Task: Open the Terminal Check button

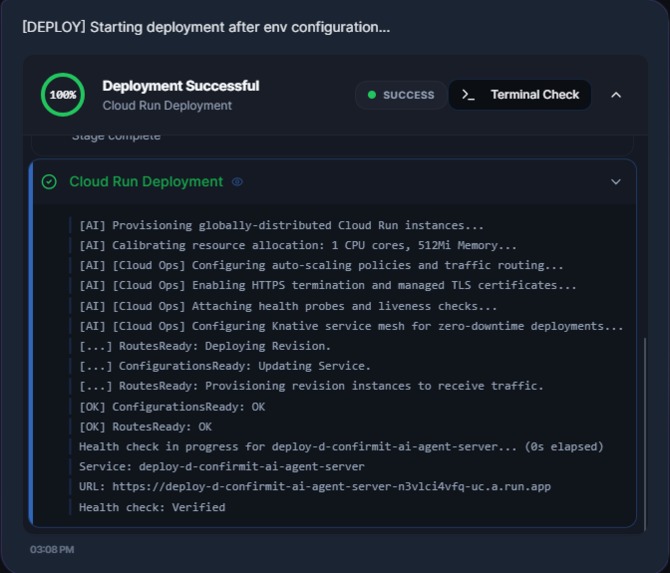Action: click(520, 94)
